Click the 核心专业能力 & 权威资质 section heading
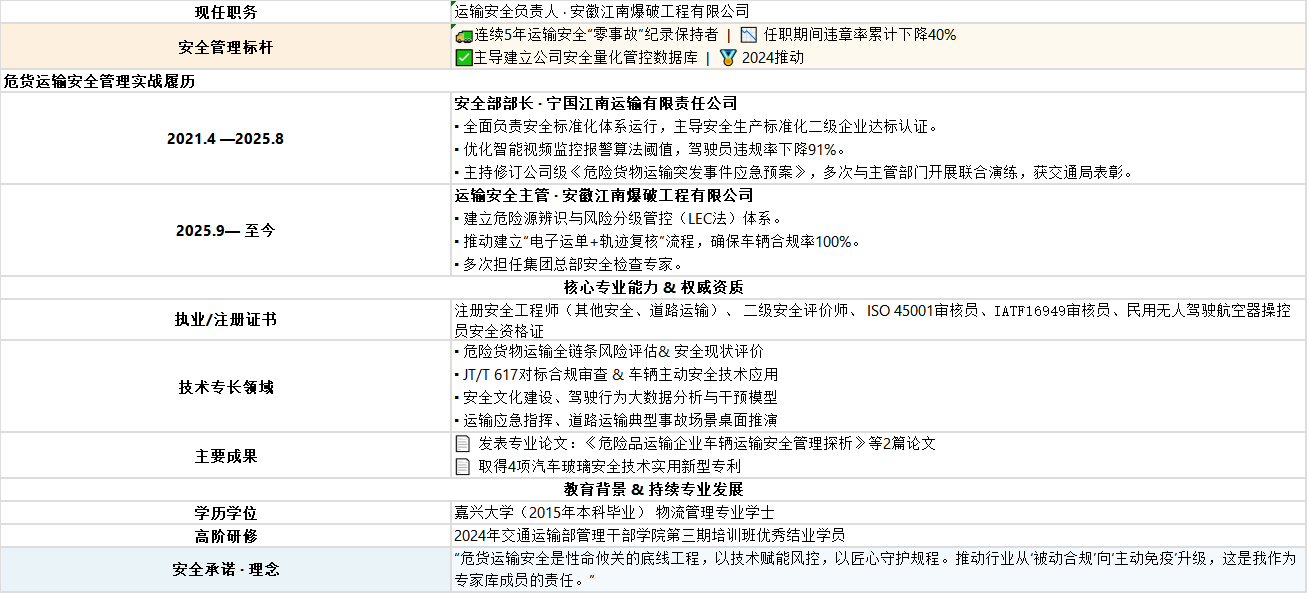 point(653,288)
